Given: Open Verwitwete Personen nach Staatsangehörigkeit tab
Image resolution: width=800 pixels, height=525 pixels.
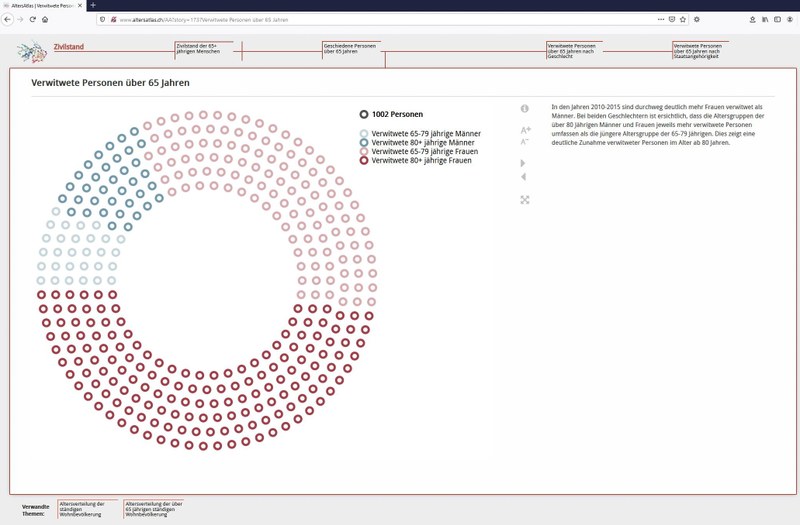Looking at the screenshot, I should click(699, 50).
